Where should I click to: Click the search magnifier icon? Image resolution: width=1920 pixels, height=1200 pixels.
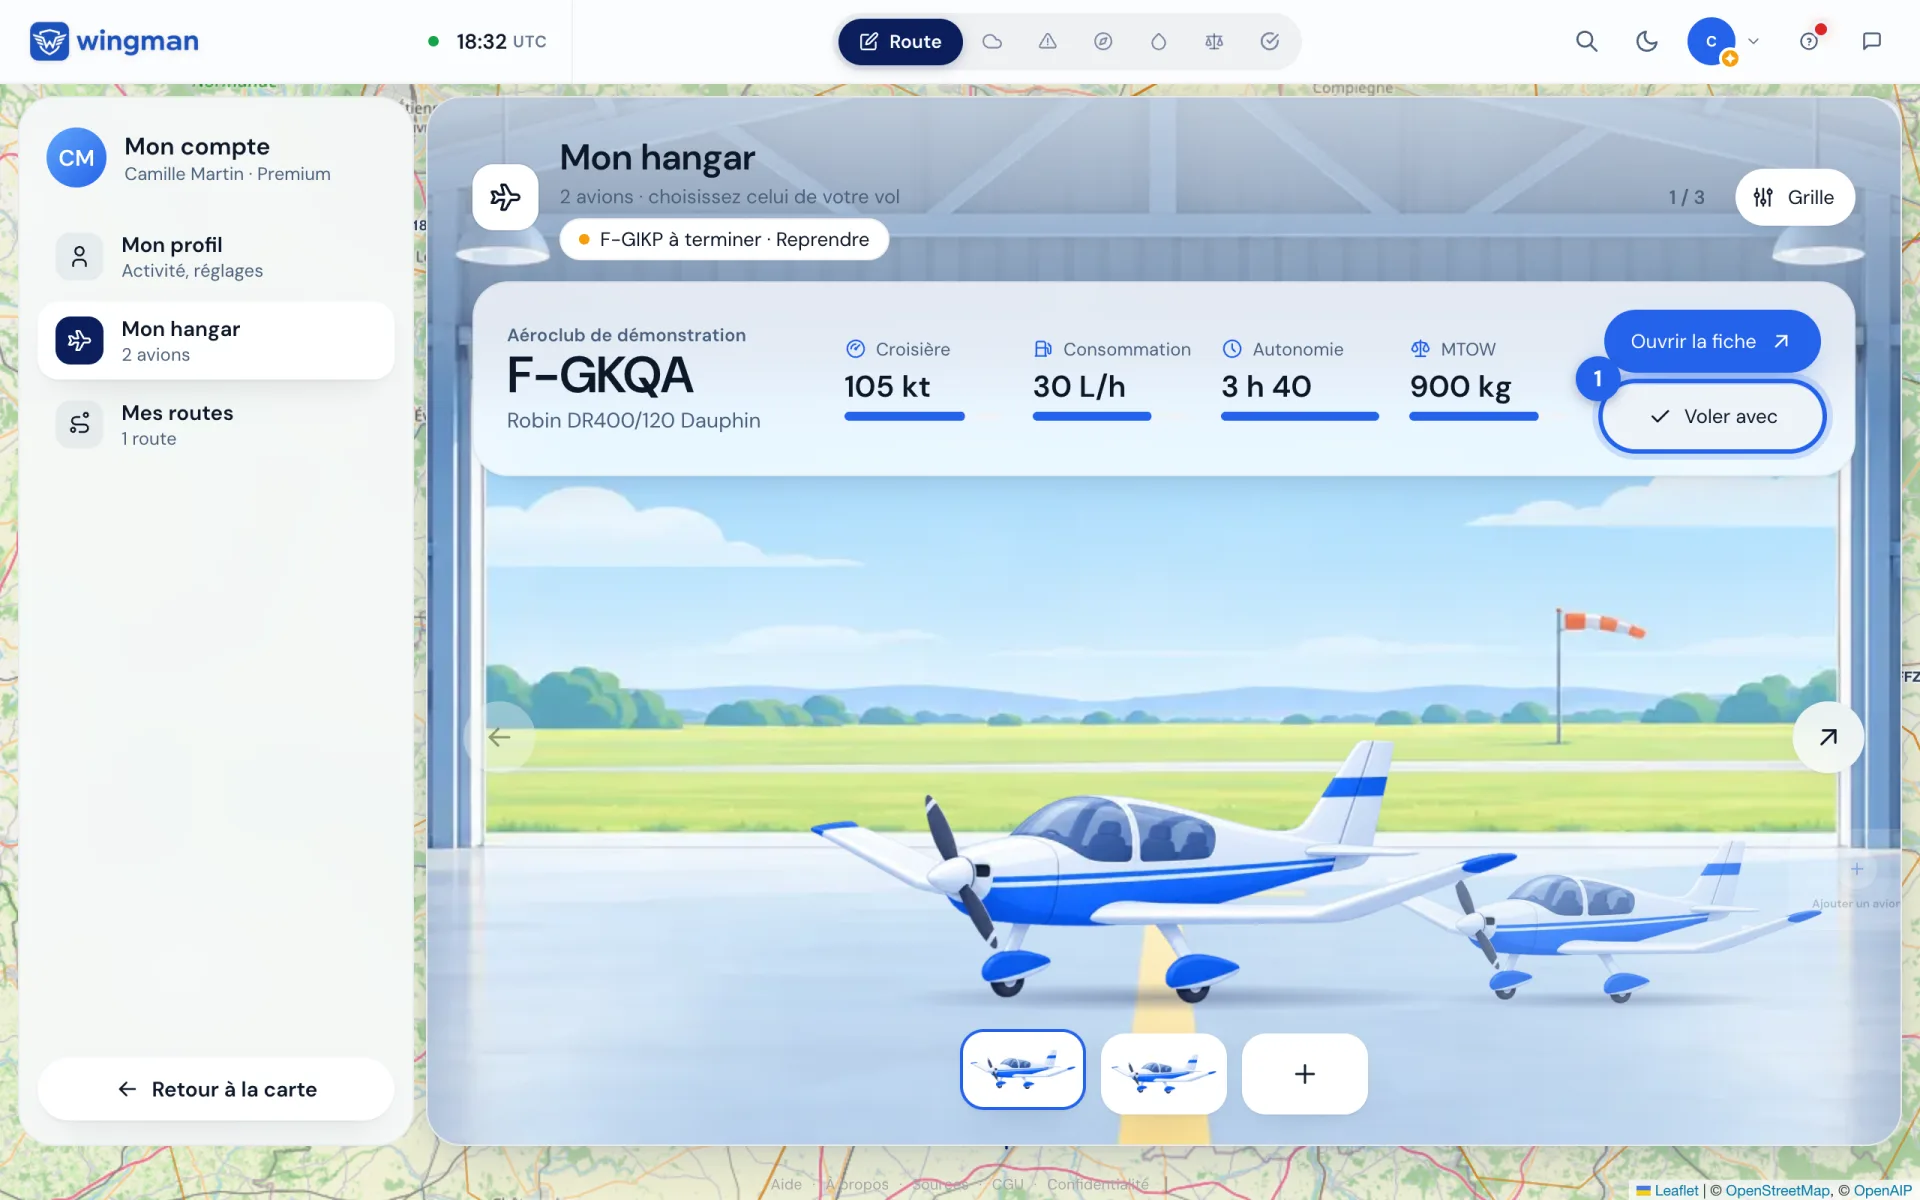coord(1586,41)
